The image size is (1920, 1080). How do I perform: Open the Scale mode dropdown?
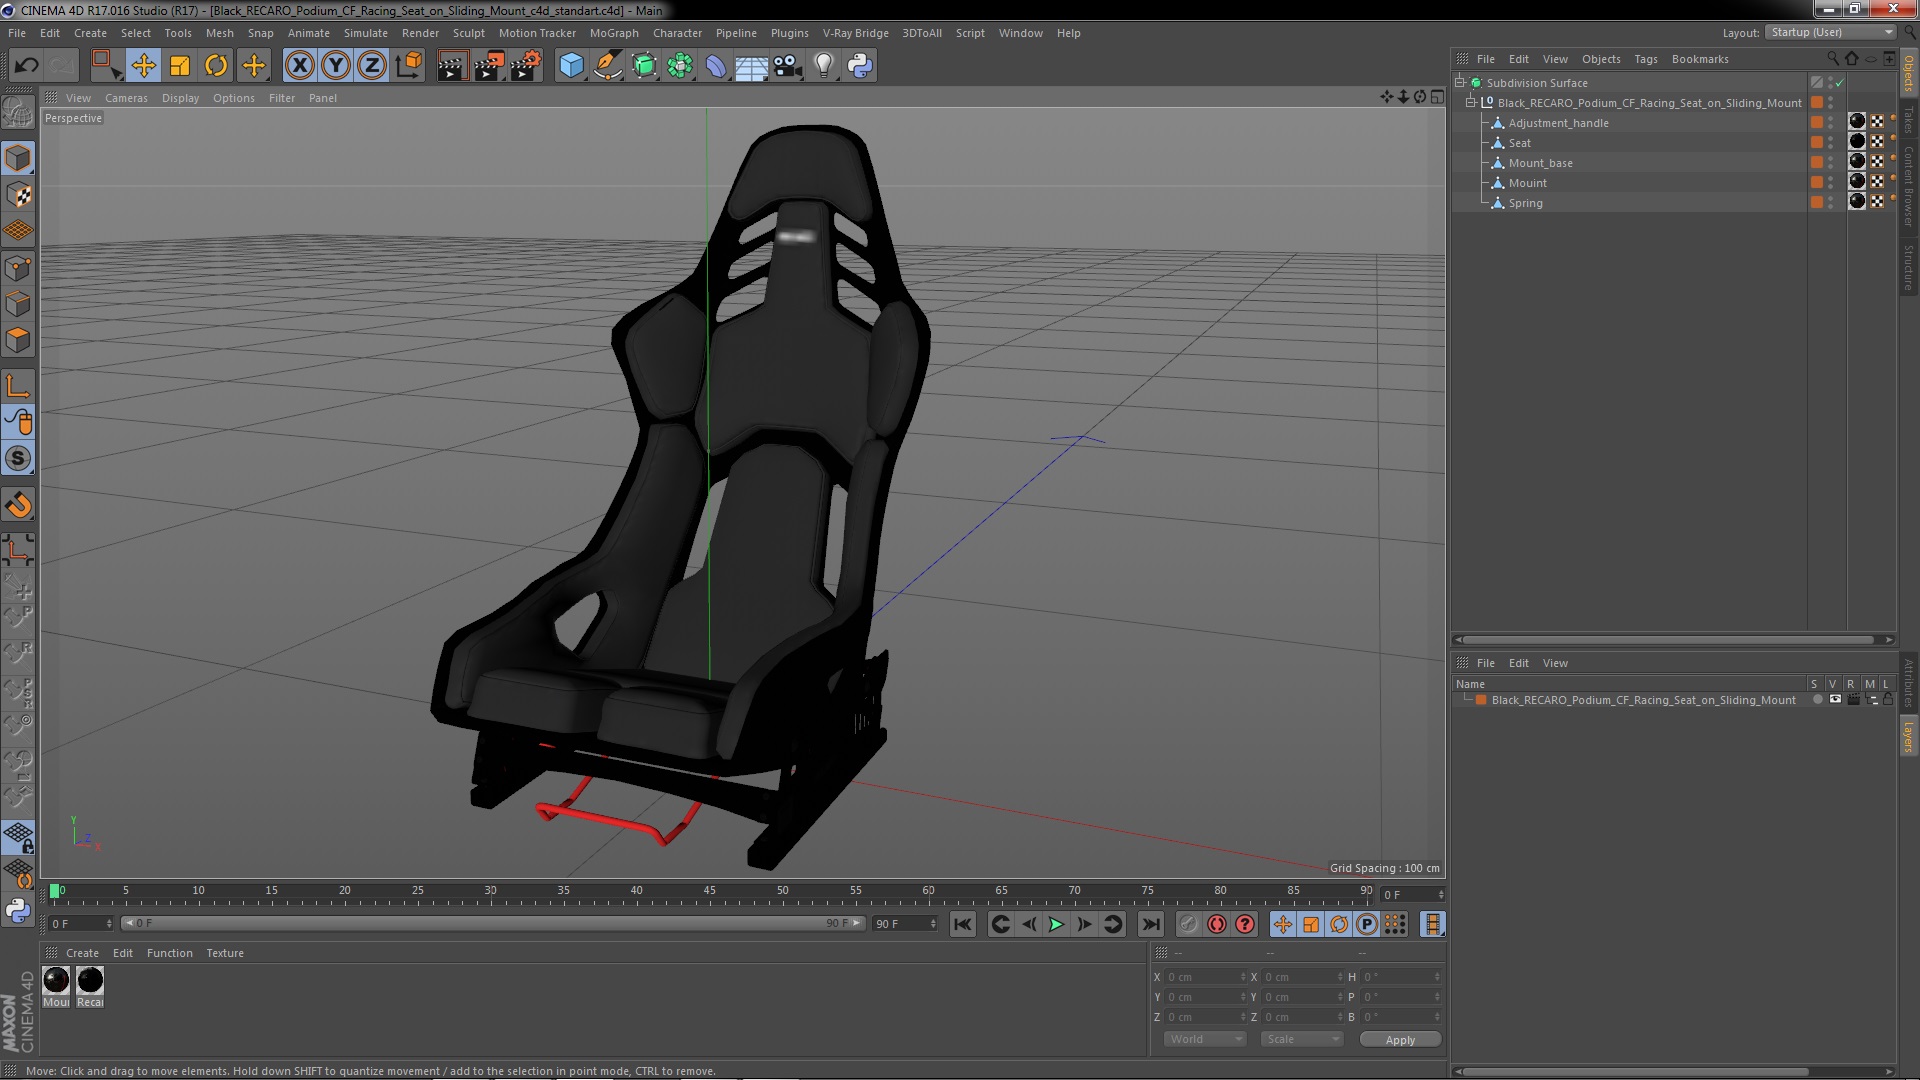point(1302,1039)
